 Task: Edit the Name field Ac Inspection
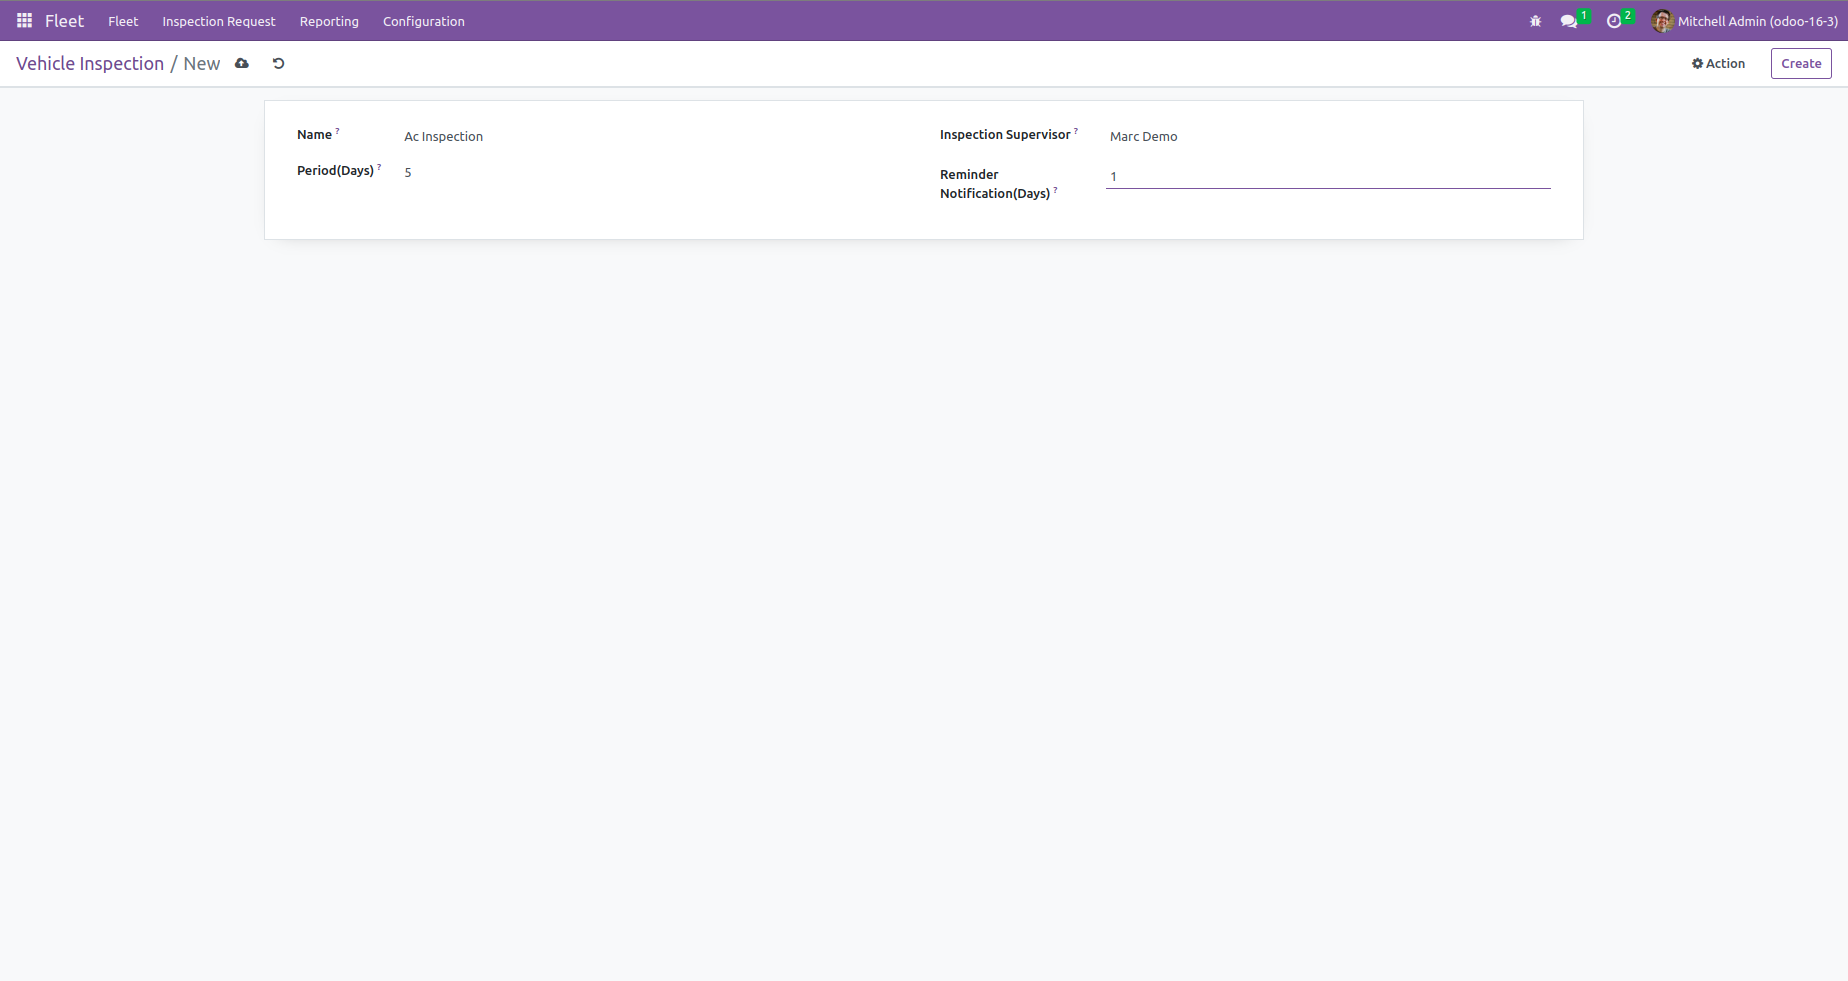click(653, 137)
